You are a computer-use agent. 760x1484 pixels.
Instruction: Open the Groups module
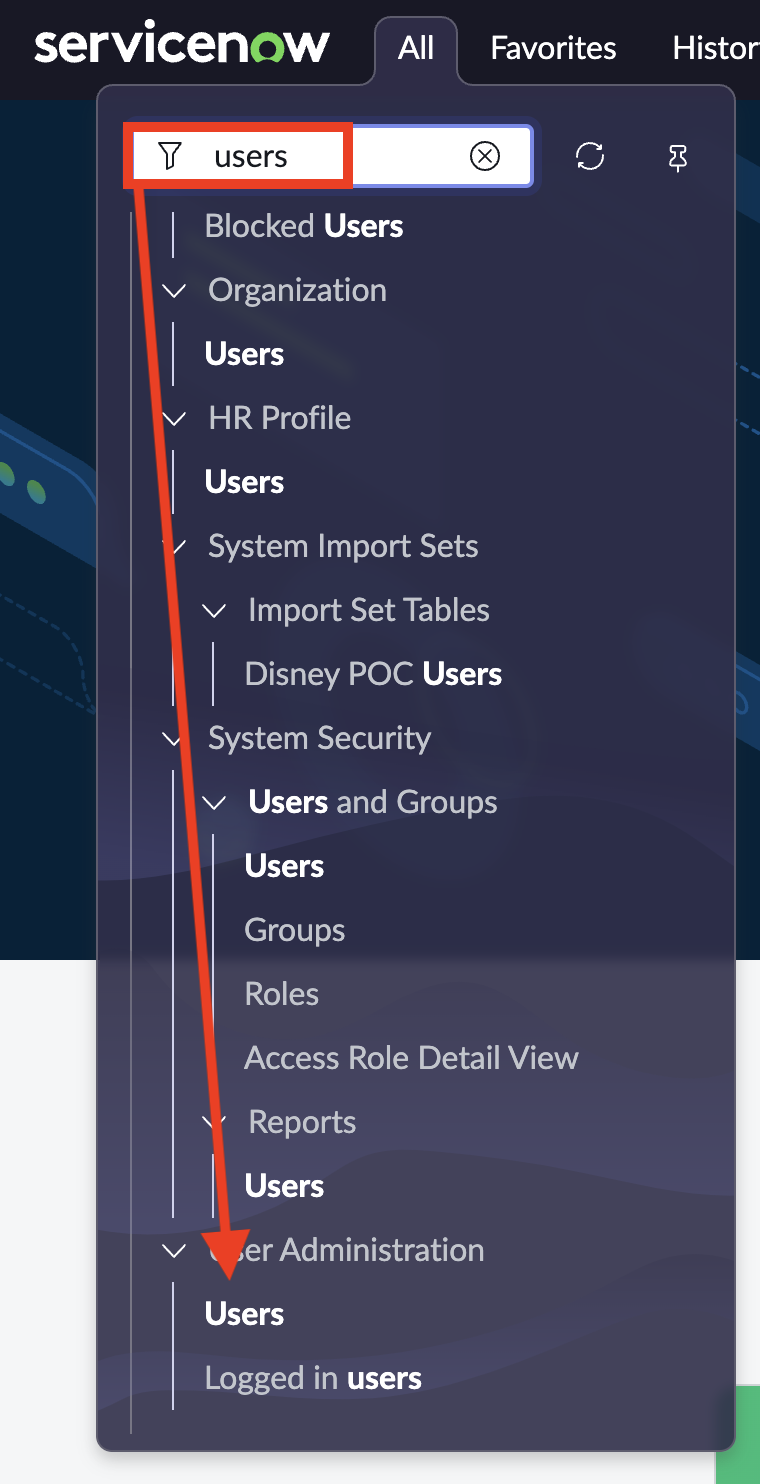295,931
